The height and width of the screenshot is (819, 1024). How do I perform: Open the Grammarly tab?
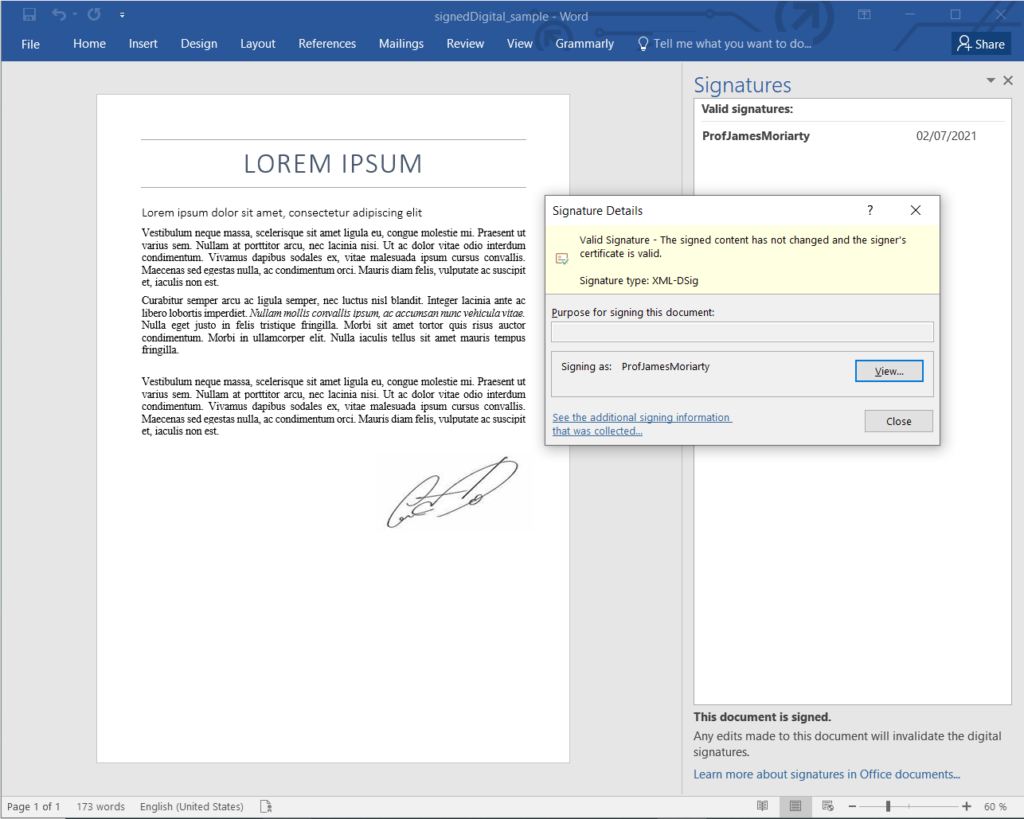584,44
